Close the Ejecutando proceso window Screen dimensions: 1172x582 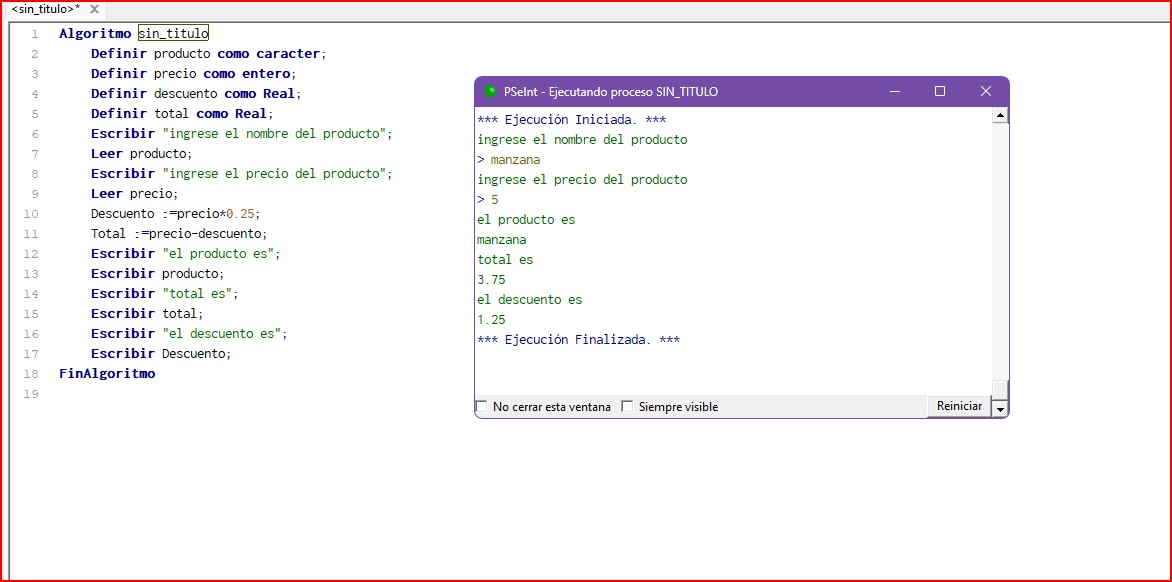(x=985, y=92)
